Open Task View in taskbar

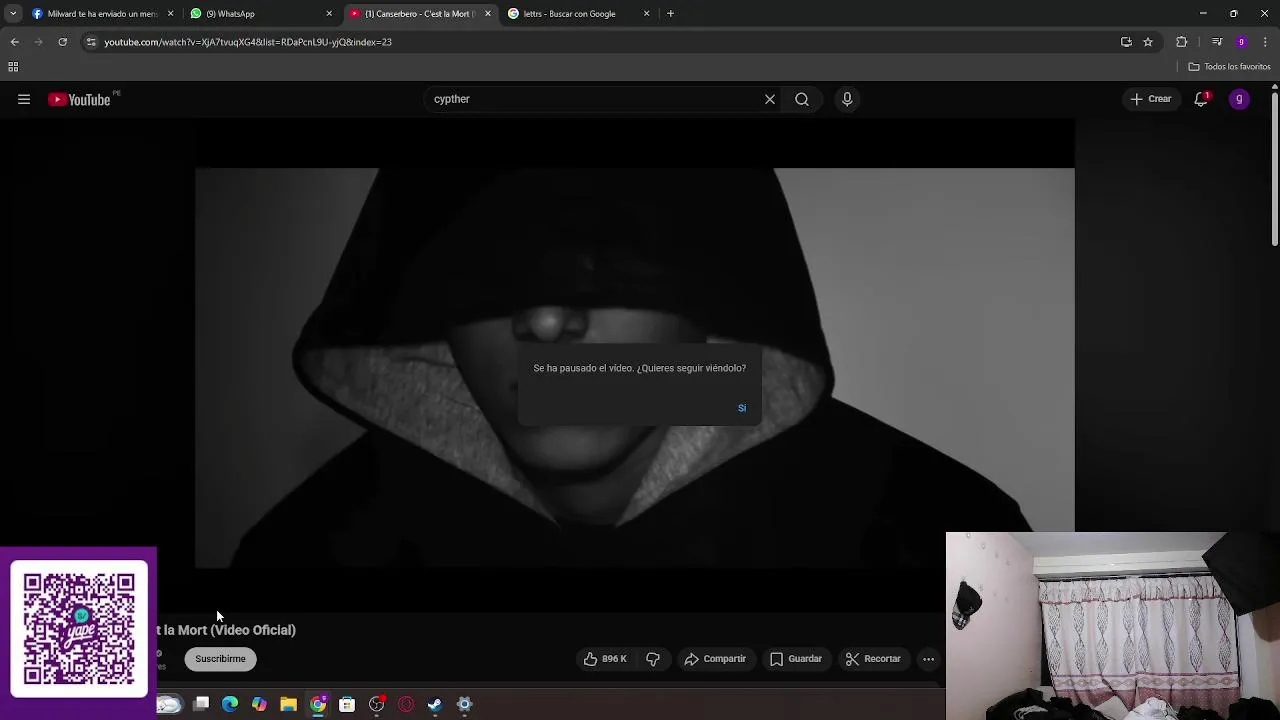point(201,704)
